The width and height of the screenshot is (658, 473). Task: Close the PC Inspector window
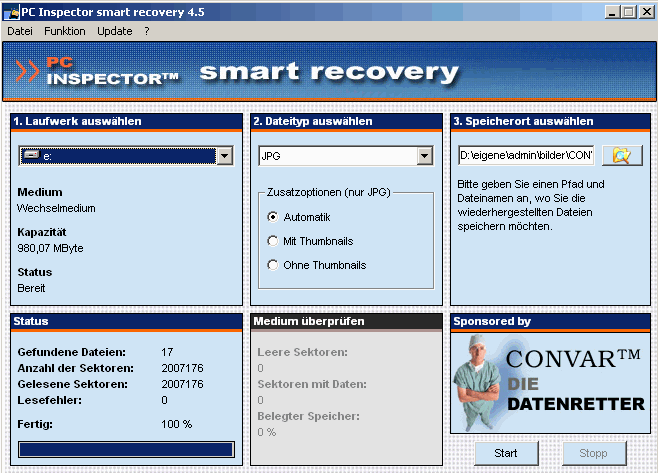pos(646,12)
